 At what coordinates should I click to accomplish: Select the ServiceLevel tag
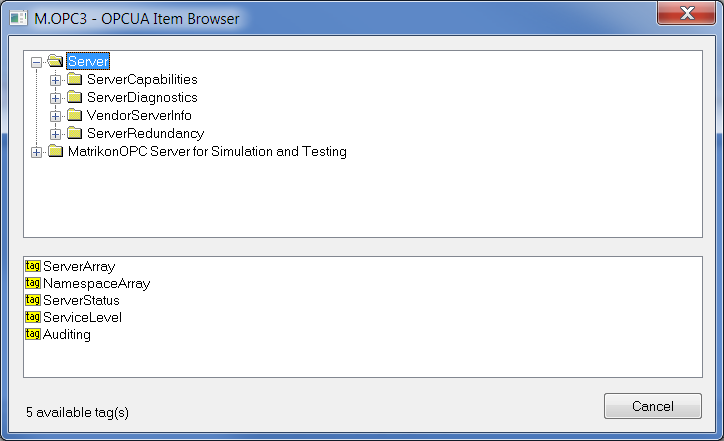tap(82, 318)
